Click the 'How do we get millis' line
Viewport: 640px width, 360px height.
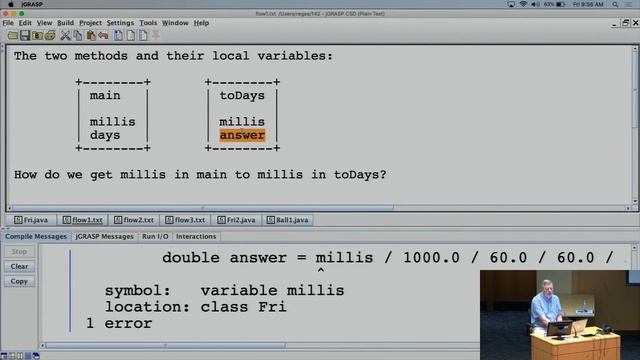(200, 175)
